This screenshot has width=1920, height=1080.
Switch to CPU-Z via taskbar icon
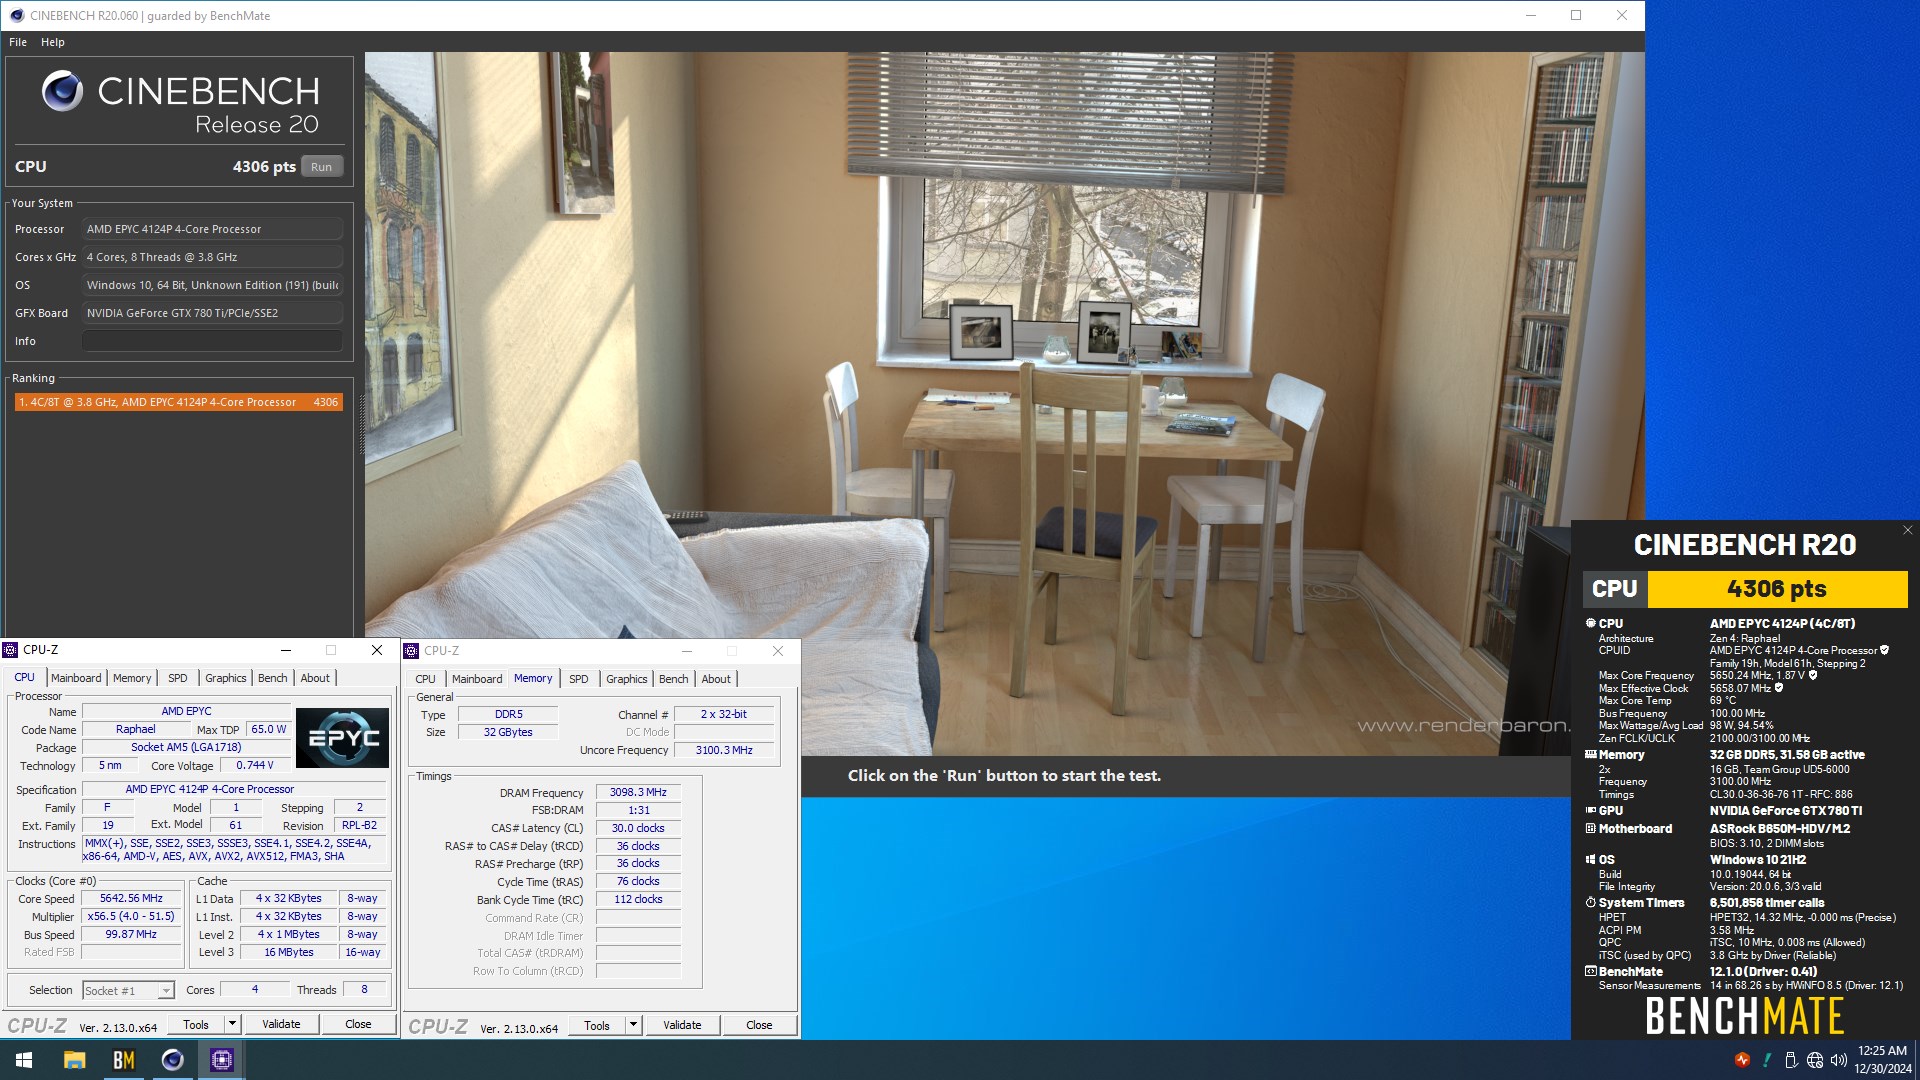221,1060
